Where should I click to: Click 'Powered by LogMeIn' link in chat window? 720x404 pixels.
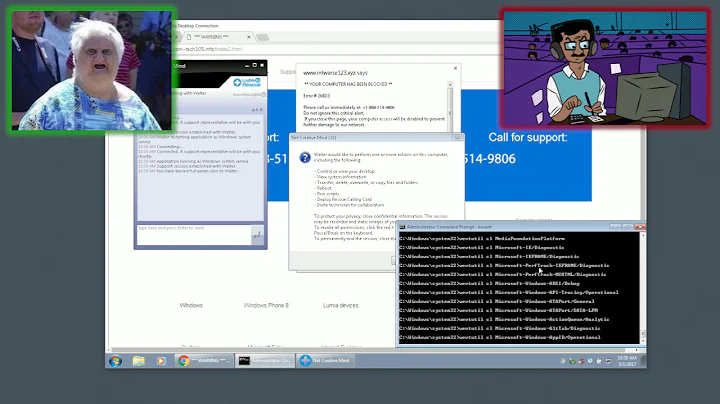pos(248,94)
